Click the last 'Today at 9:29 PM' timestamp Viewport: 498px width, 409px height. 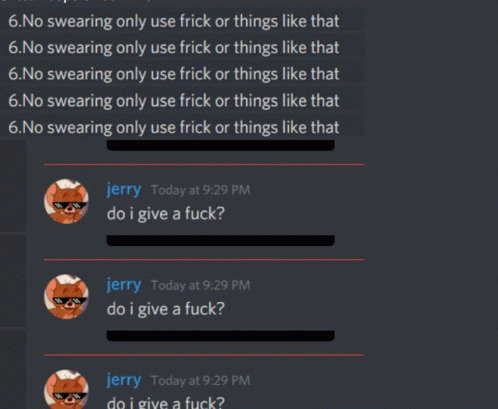(200, 381)
